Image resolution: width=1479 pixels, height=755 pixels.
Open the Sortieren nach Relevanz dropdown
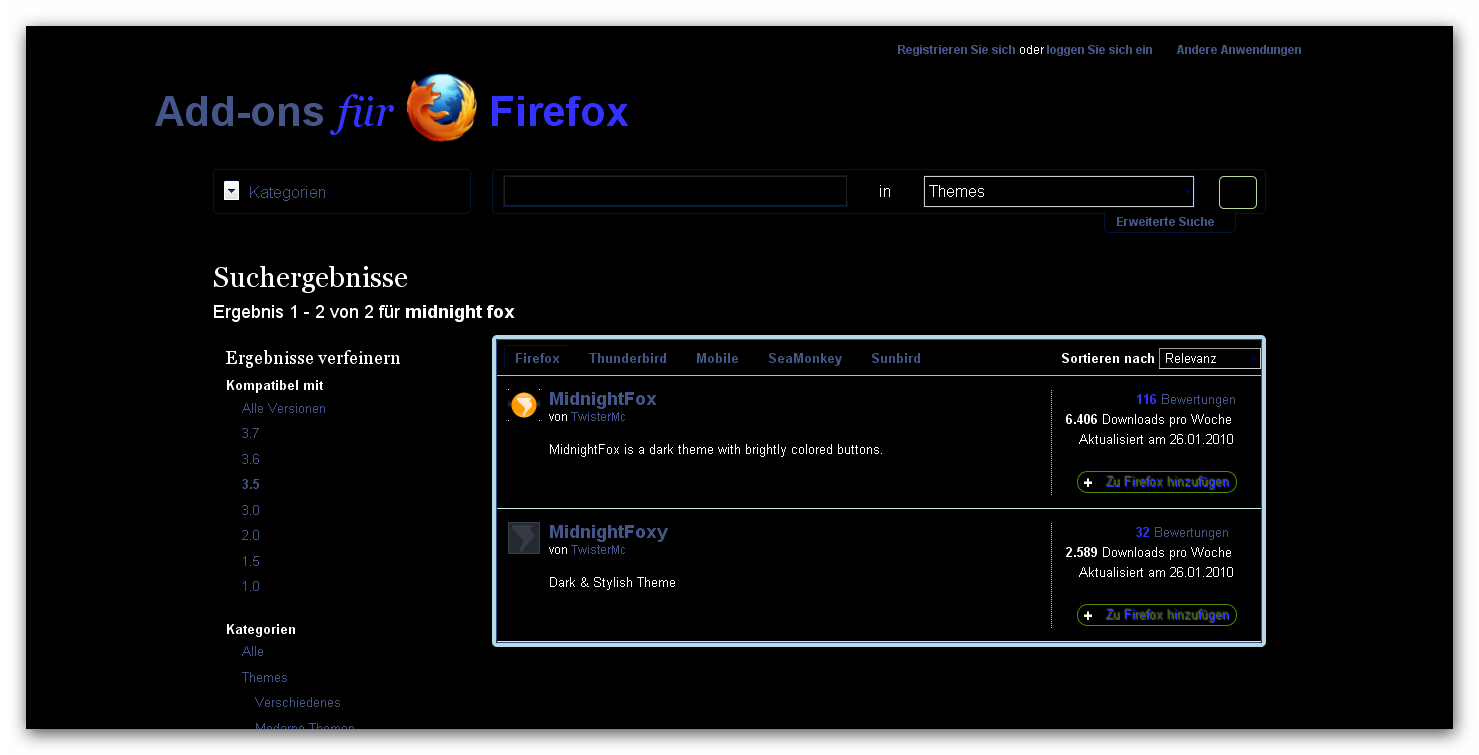tap(1210, 358)
